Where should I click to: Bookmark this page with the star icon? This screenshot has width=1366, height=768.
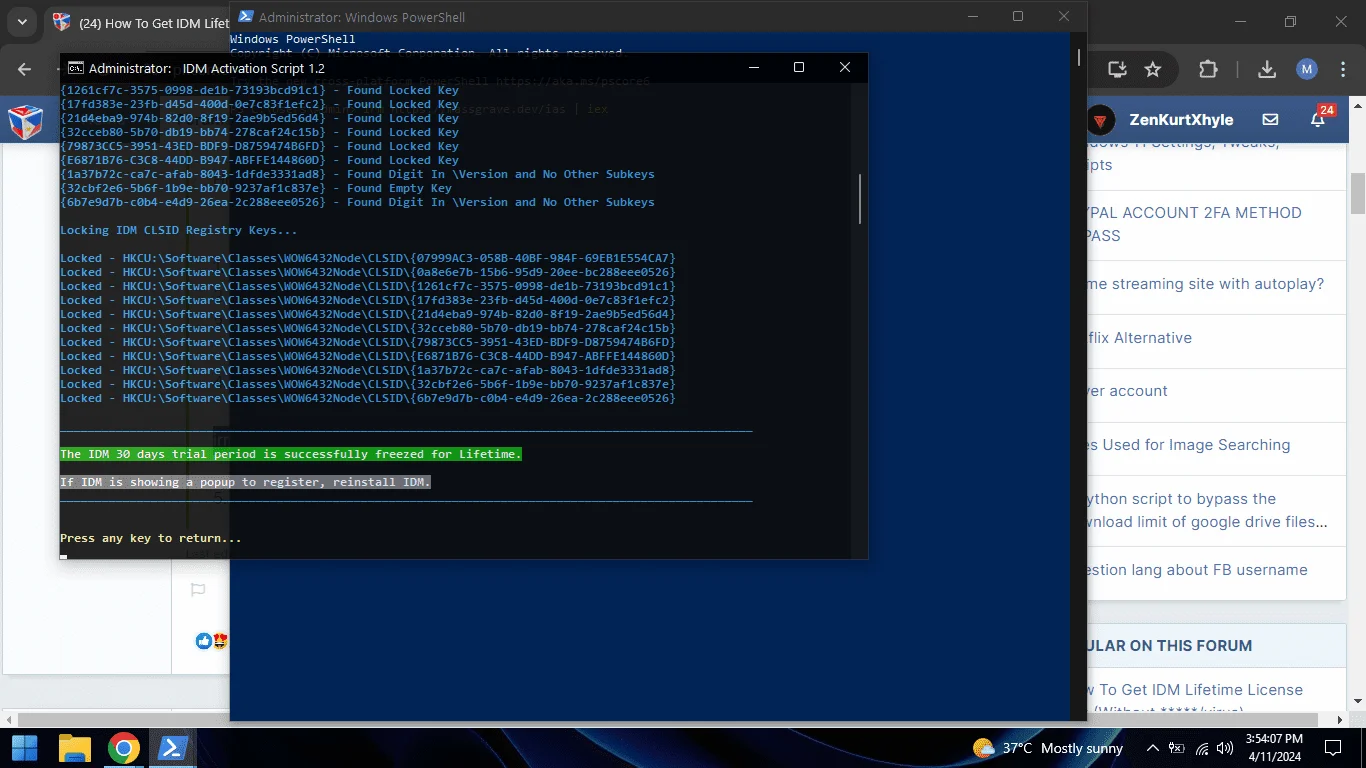pyautogui.click(x=1153, y=69)
